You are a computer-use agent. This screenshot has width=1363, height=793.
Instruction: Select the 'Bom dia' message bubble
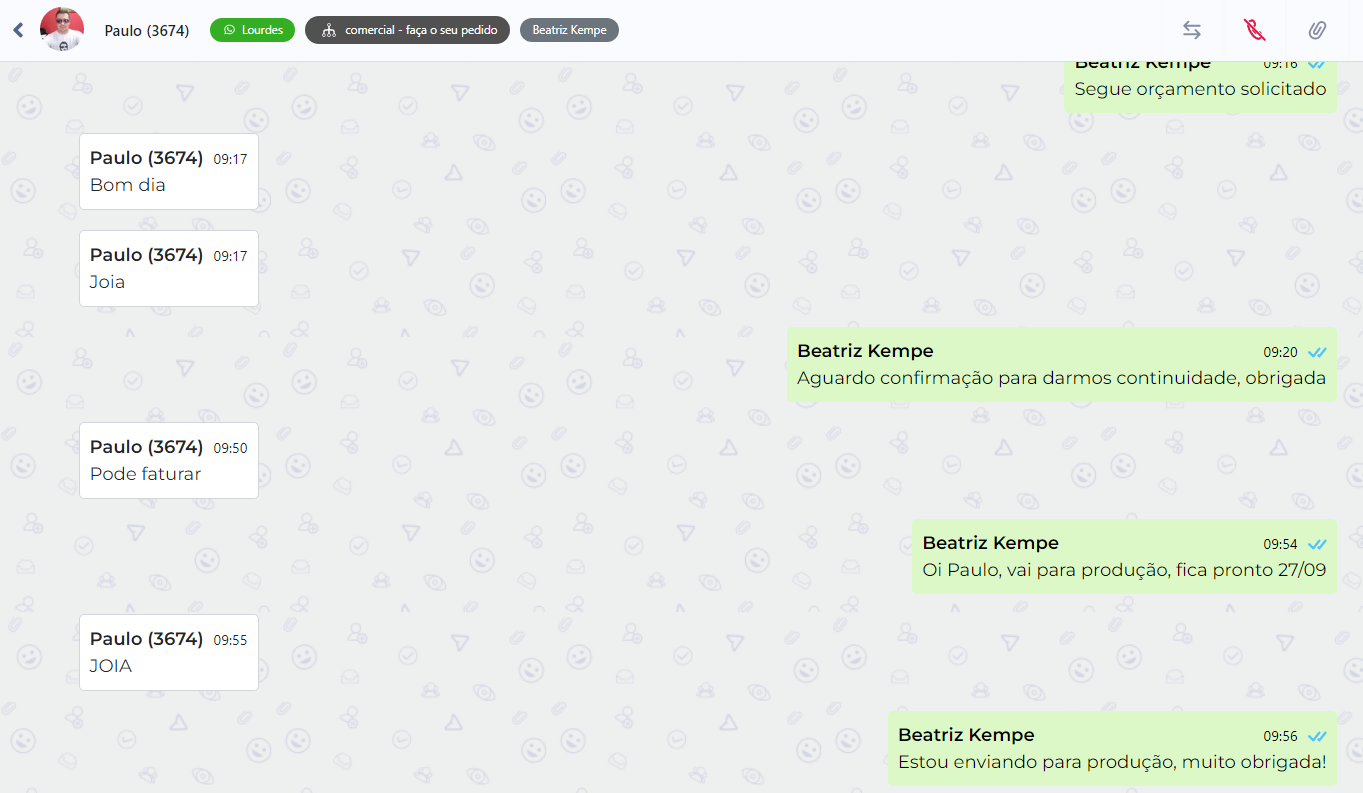click(168, 172)
